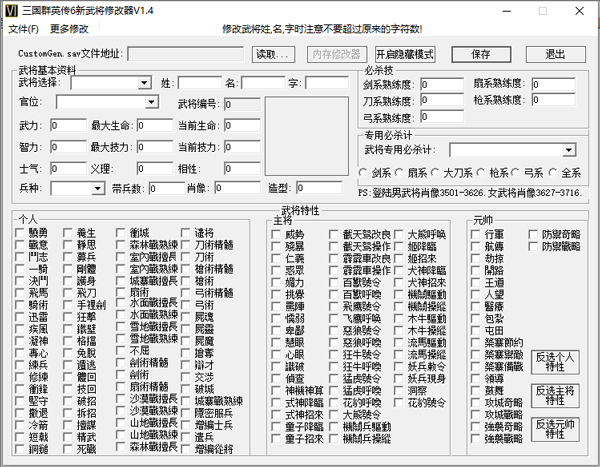Viewport: 600px width, 467px height.
Task: Open the 文件(F) menu
Action: coord(23,29)
